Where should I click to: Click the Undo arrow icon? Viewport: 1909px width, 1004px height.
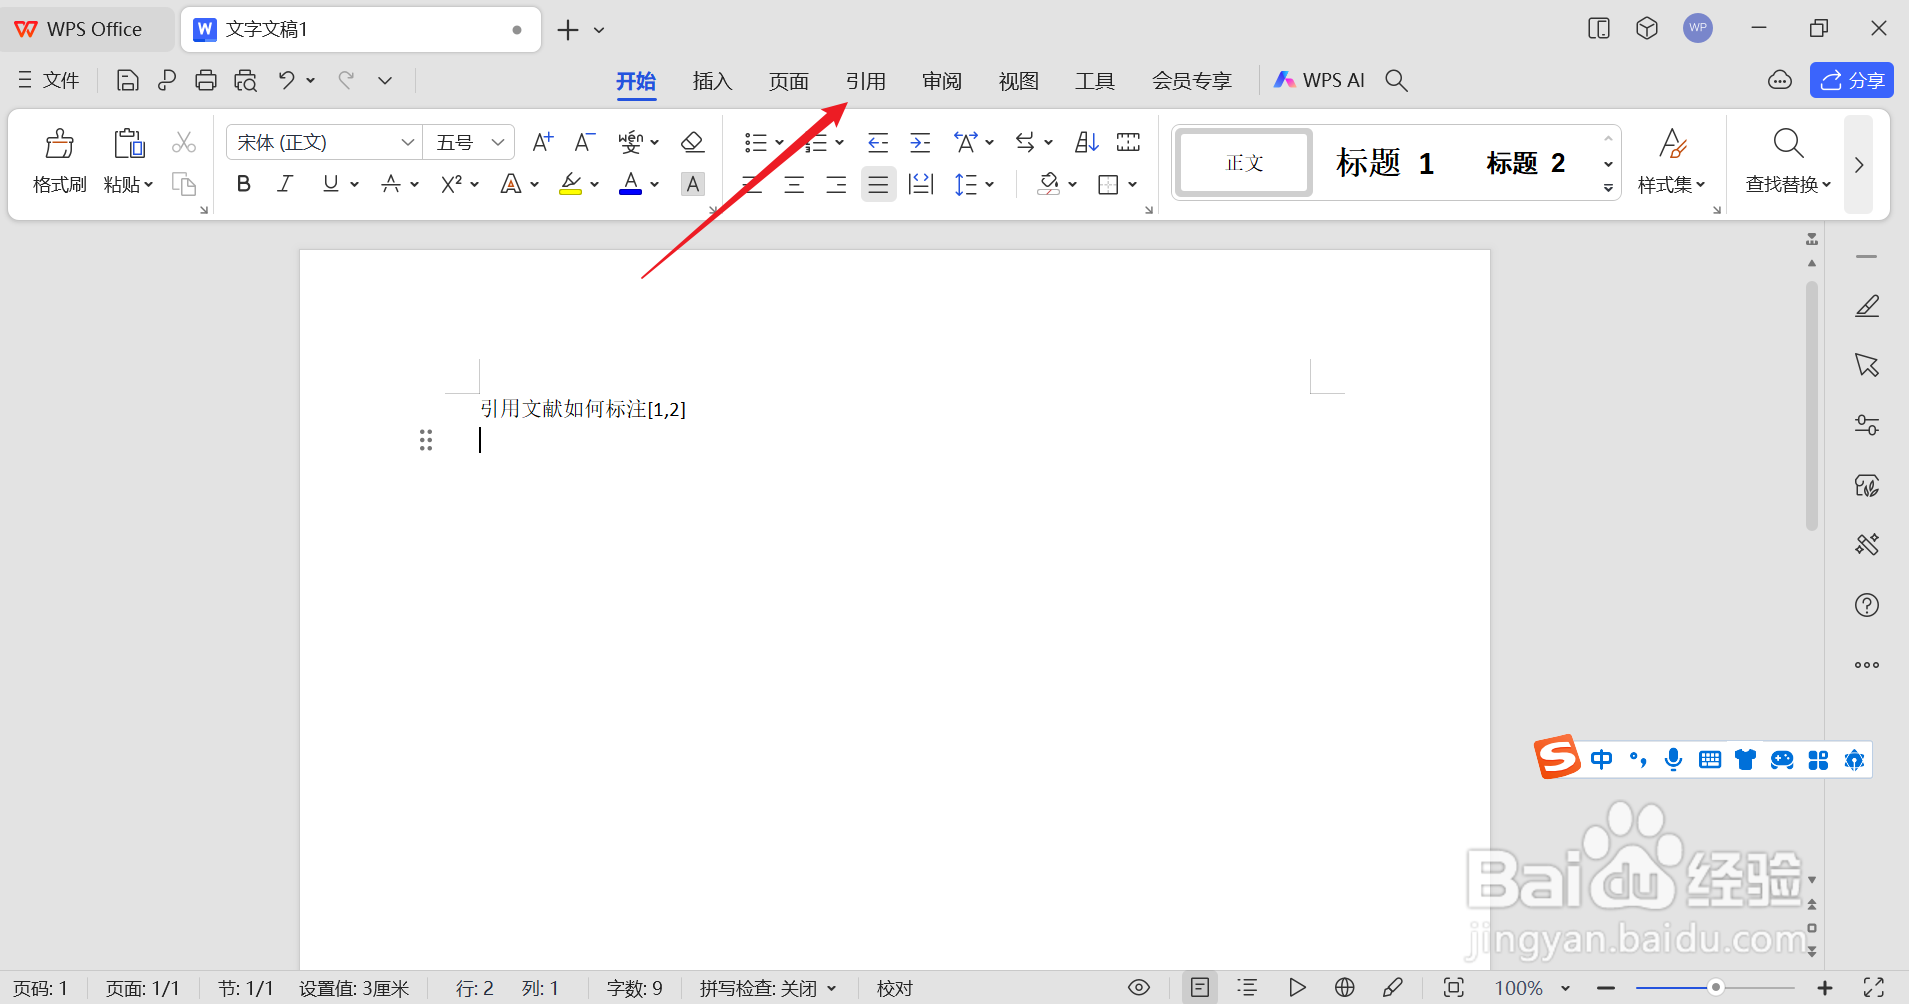tap(287, 80)
